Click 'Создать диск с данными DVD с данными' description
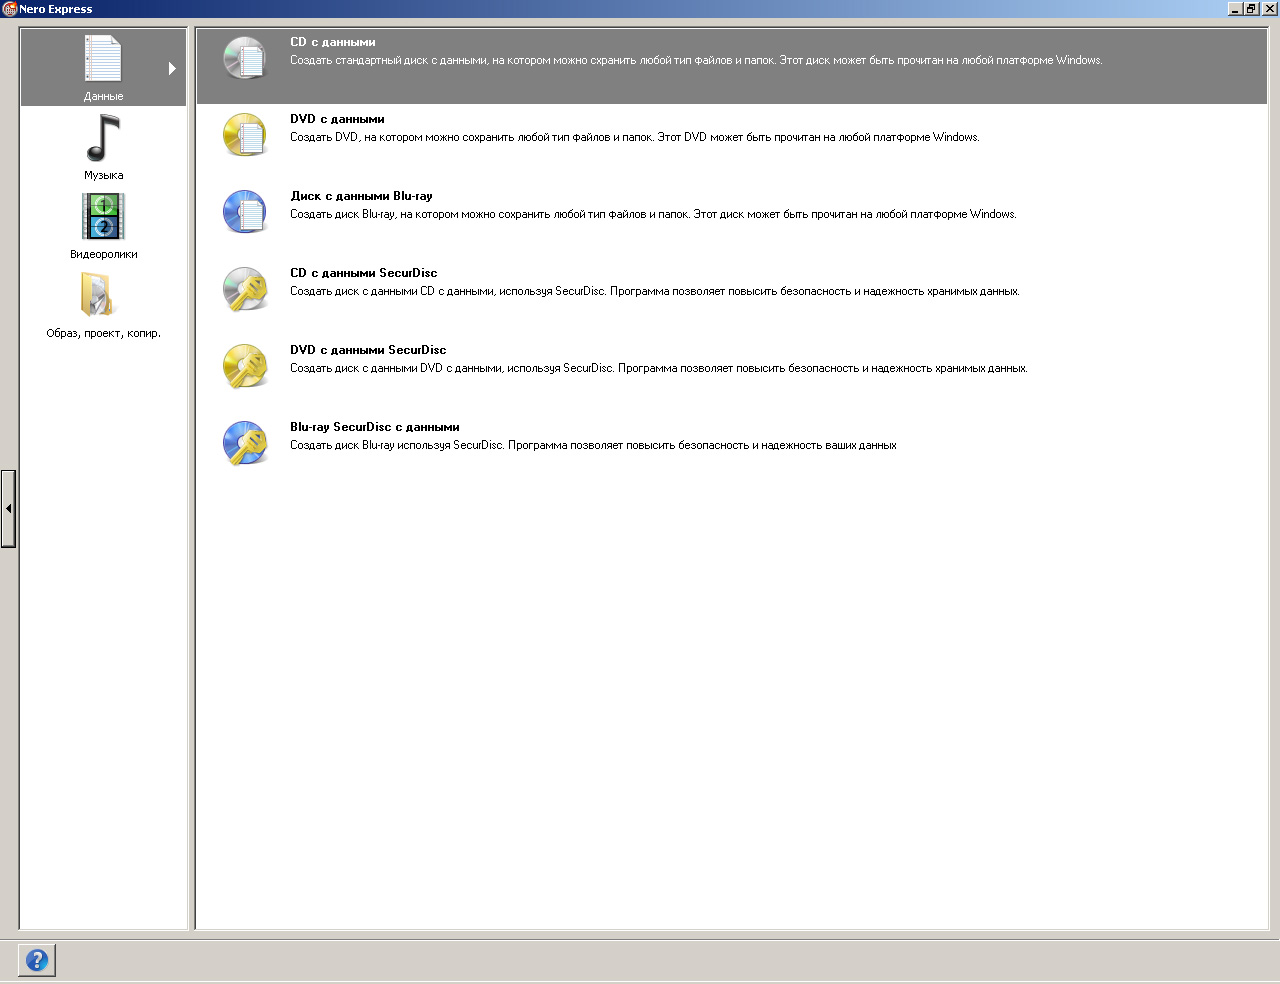 [x=659, y=368]
